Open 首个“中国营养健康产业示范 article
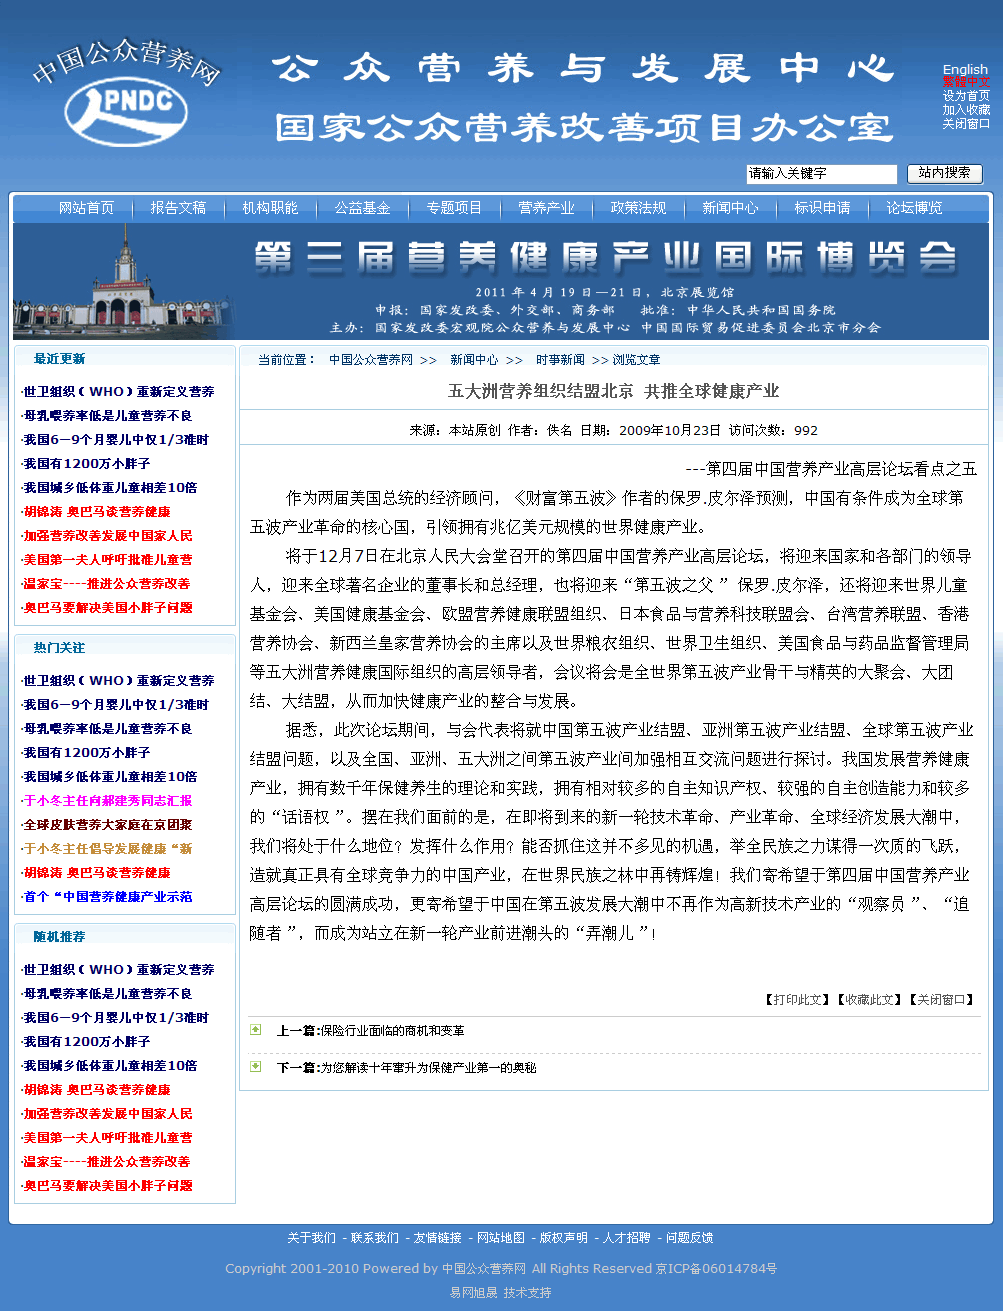 tap(108, 897)
